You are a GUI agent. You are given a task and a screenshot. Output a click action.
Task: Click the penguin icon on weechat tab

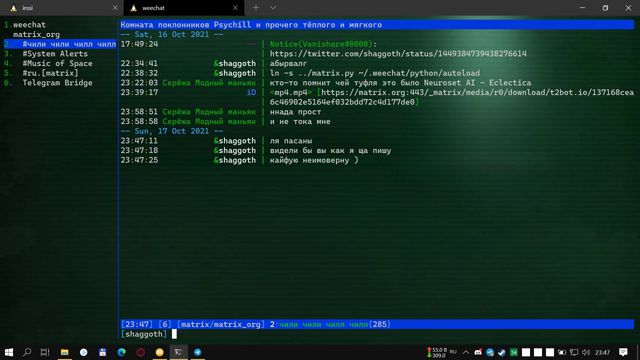133,8
